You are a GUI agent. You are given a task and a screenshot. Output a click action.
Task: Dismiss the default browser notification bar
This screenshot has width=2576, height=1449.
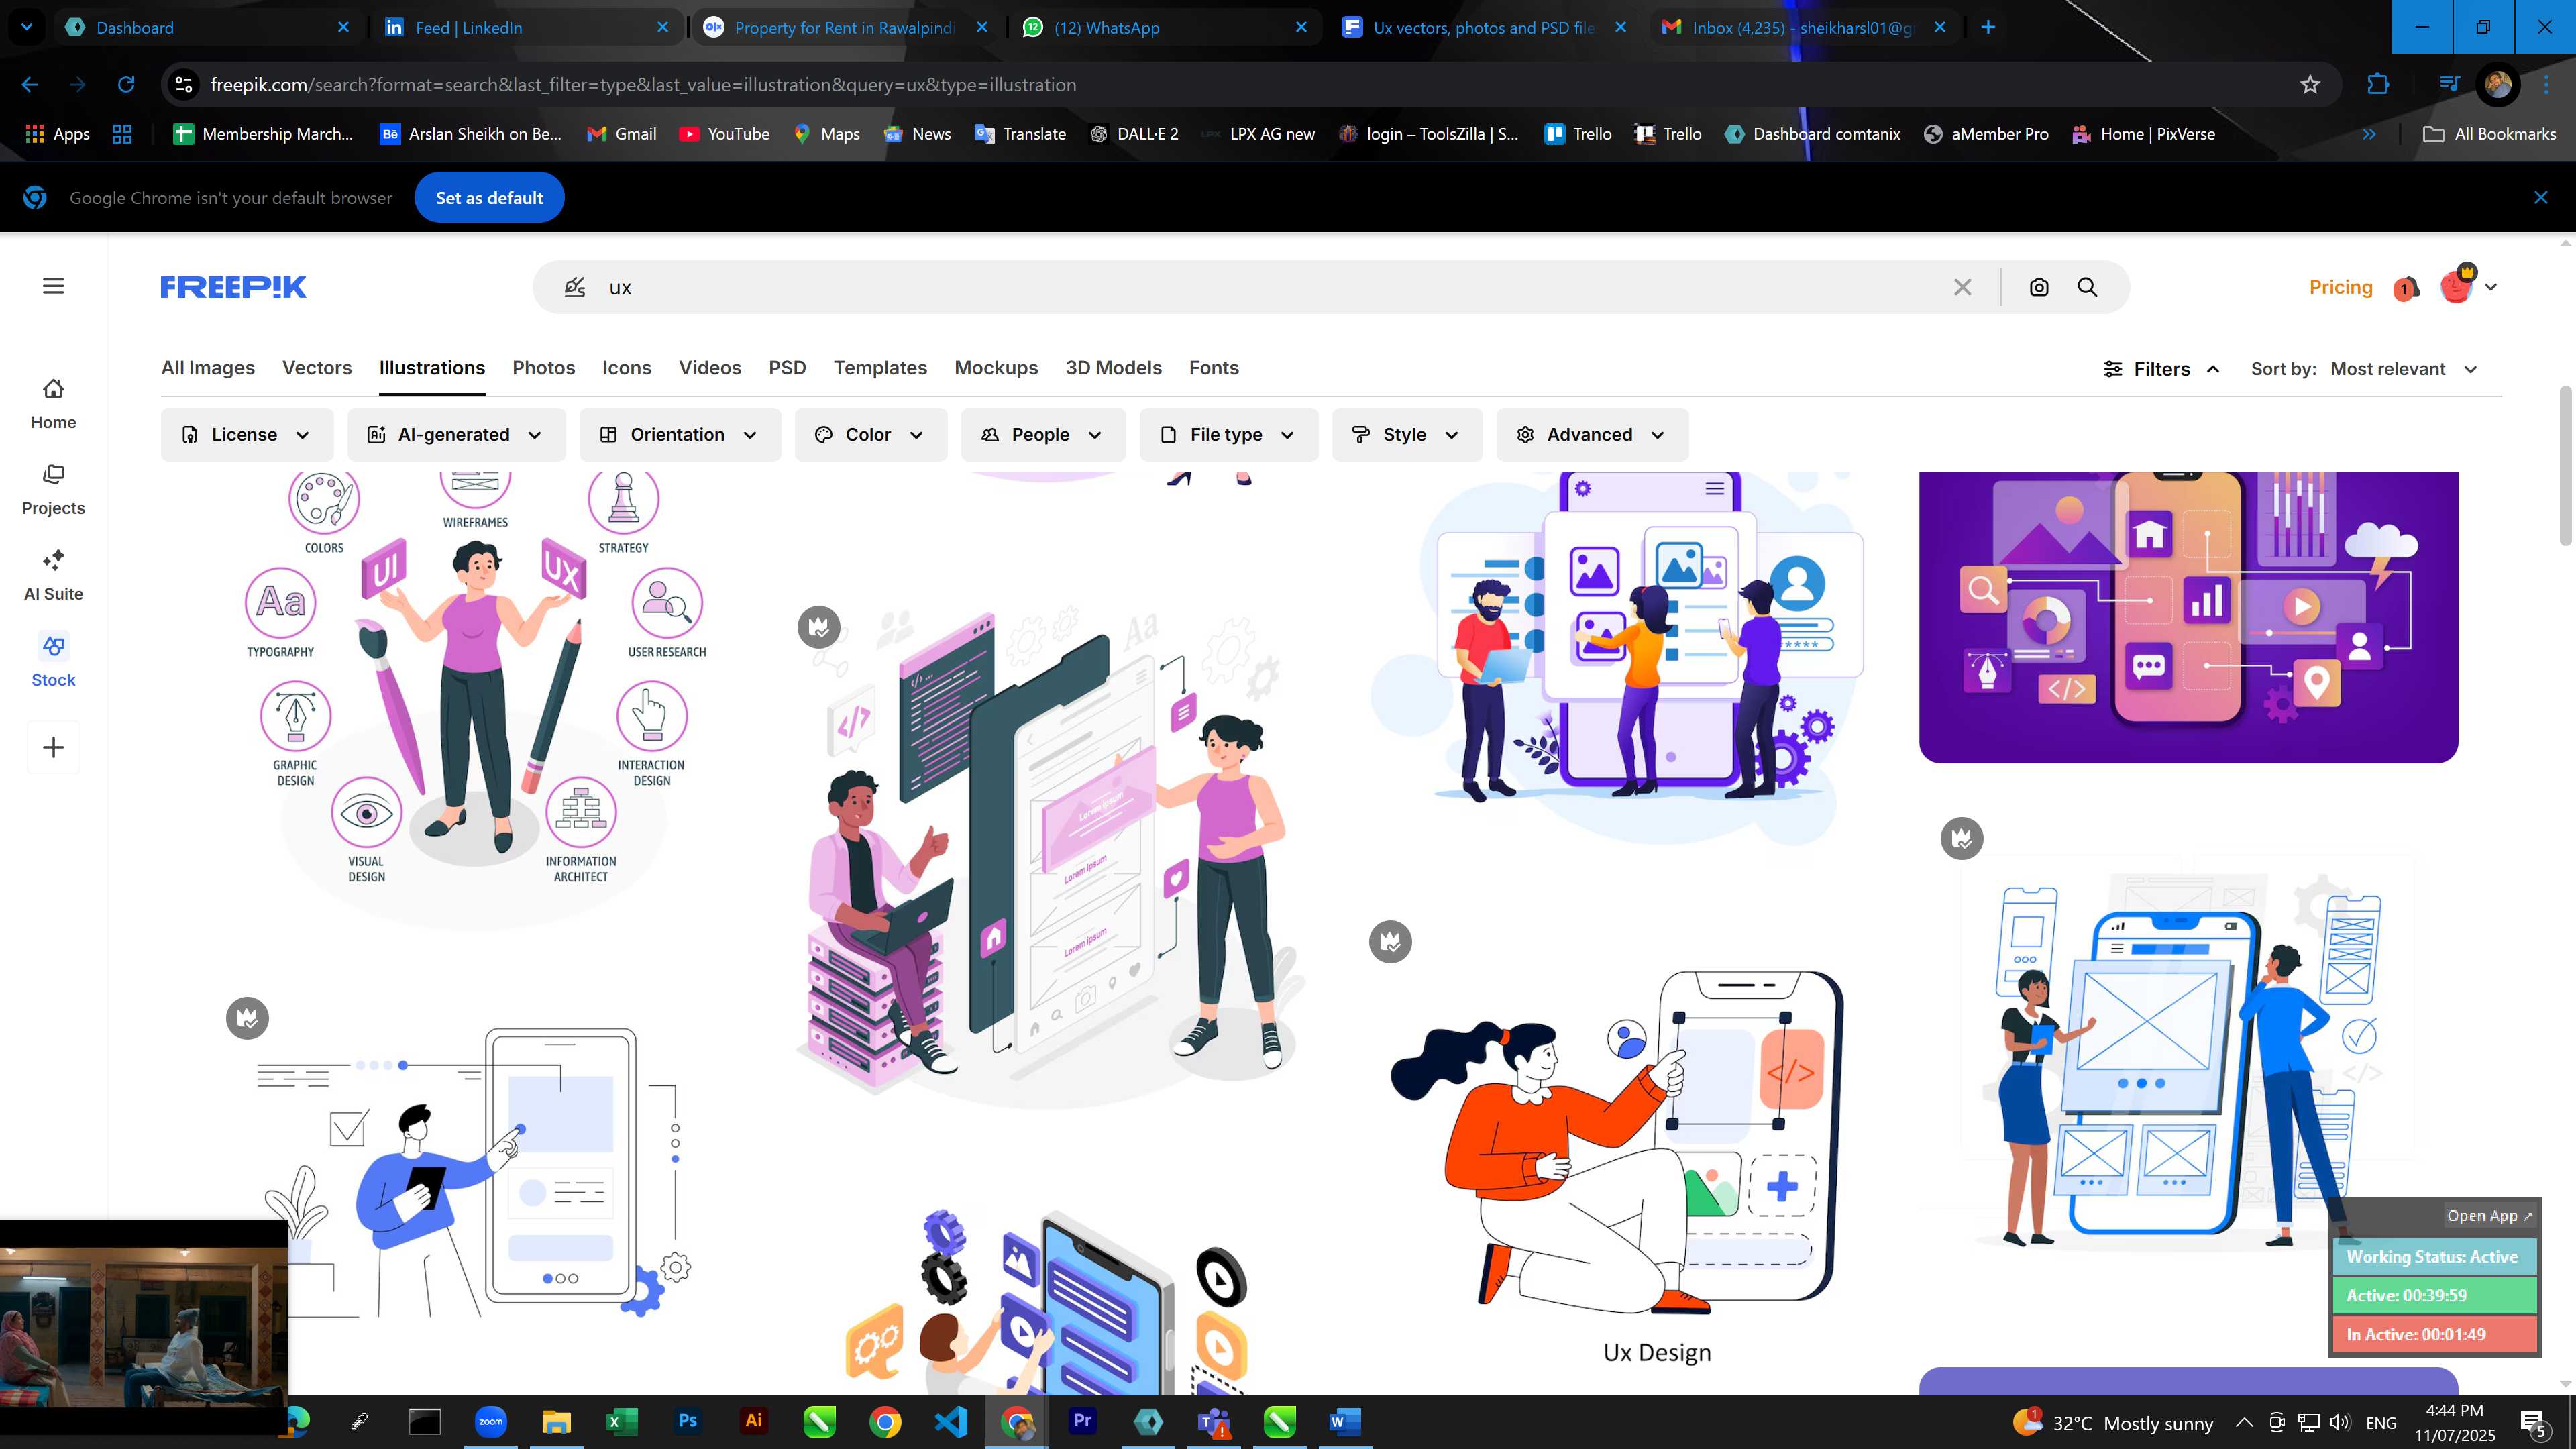pos(2541,197)
